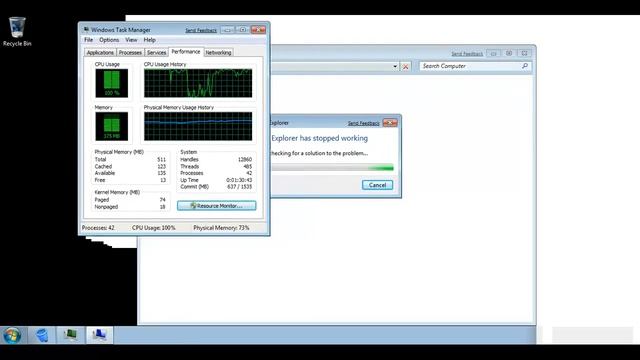Click Send Feedback link in Explorer error dialog
Image resolution: width=640 pixels, height=360 pixels.
[363, 123]
